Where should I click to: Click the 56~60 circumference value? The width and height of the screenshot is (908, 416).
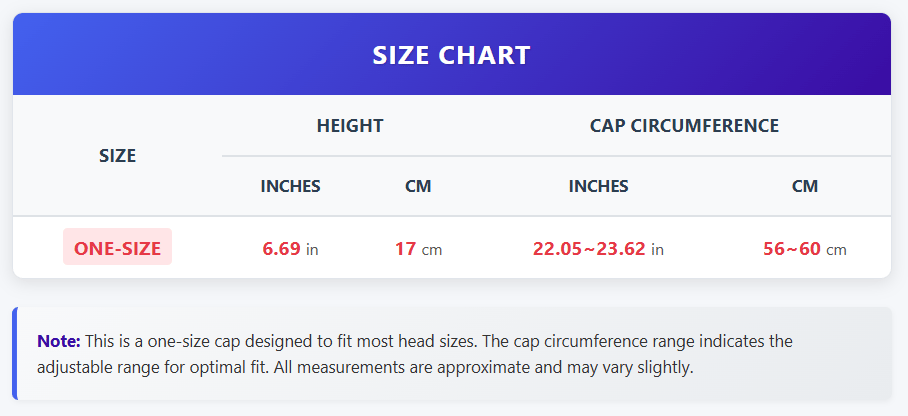(x=791, y=249)
